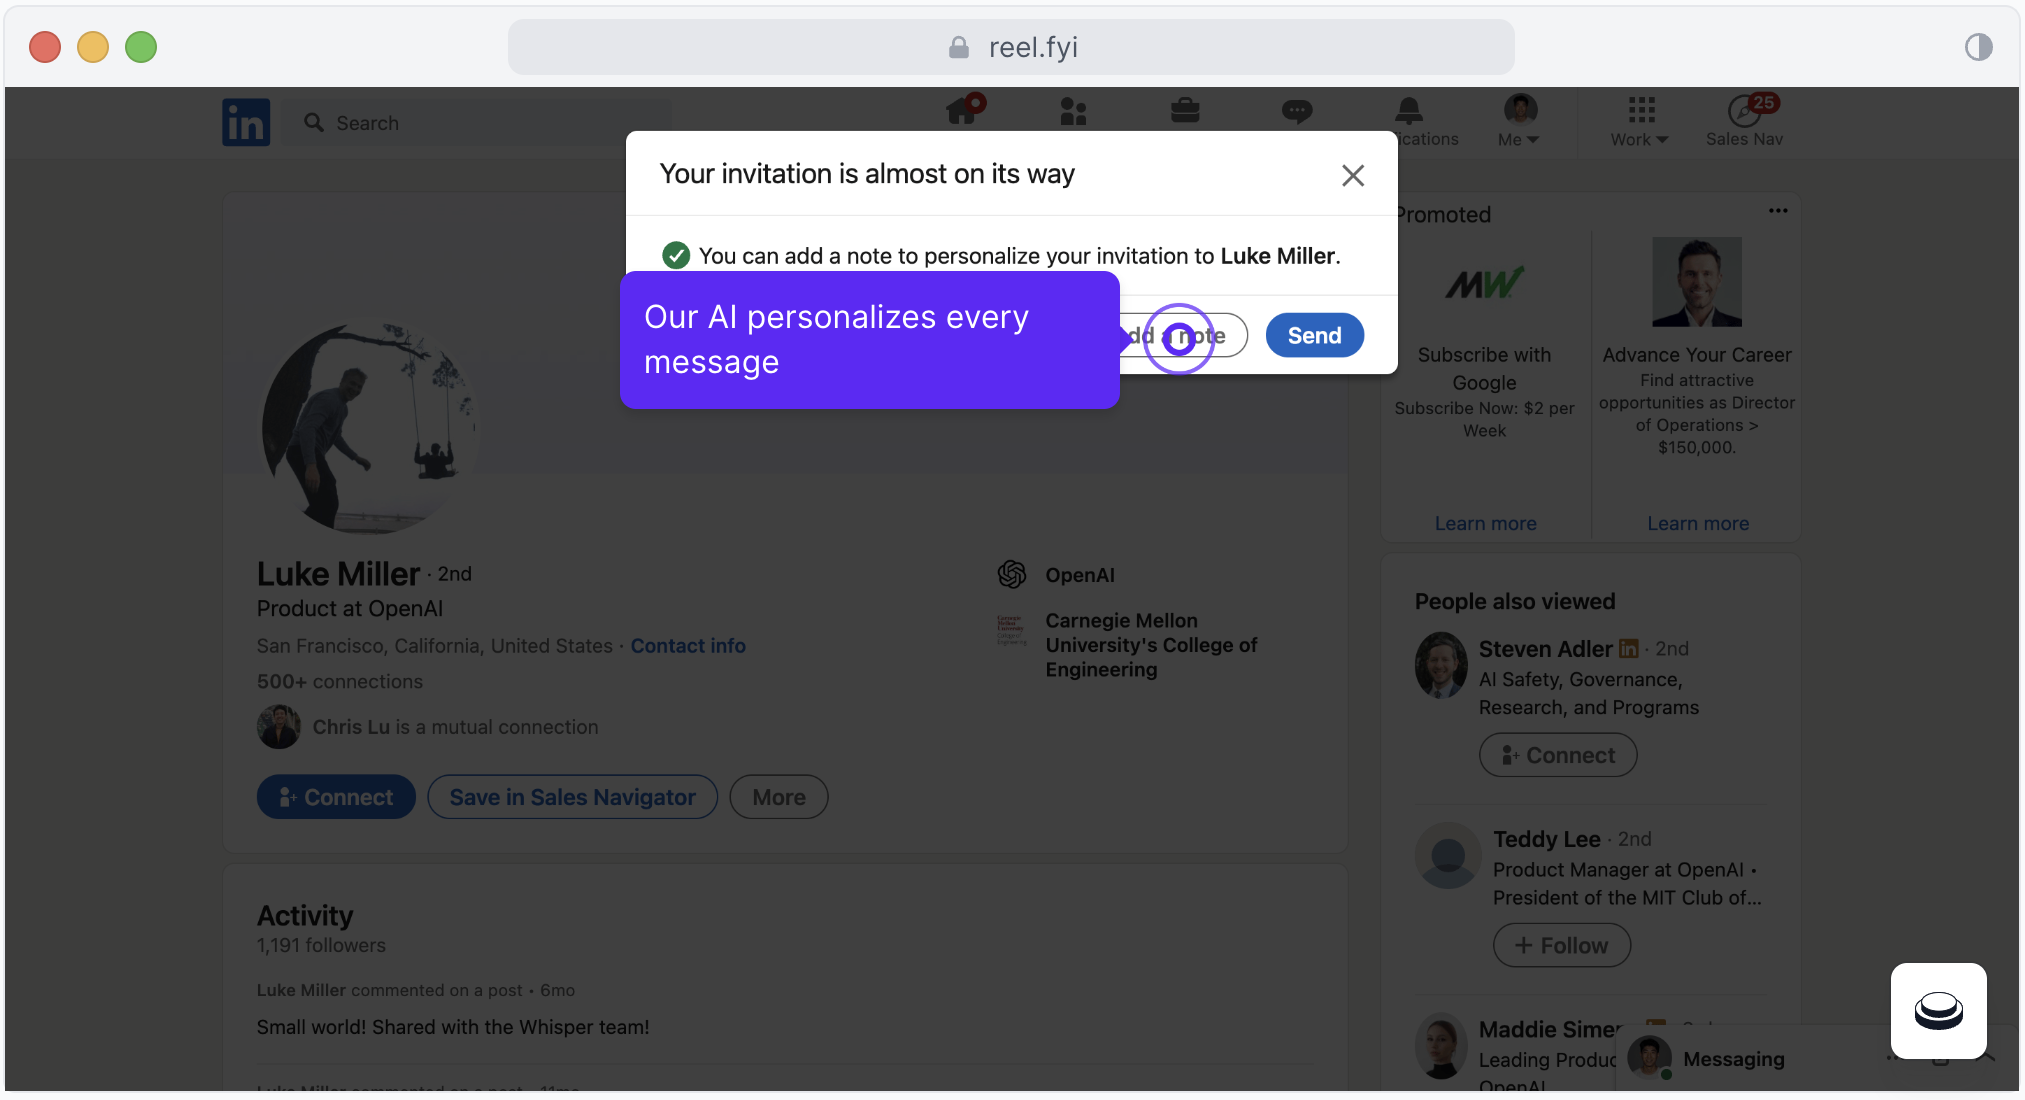
Task: Click the red close window button
Action: [45, 47]
